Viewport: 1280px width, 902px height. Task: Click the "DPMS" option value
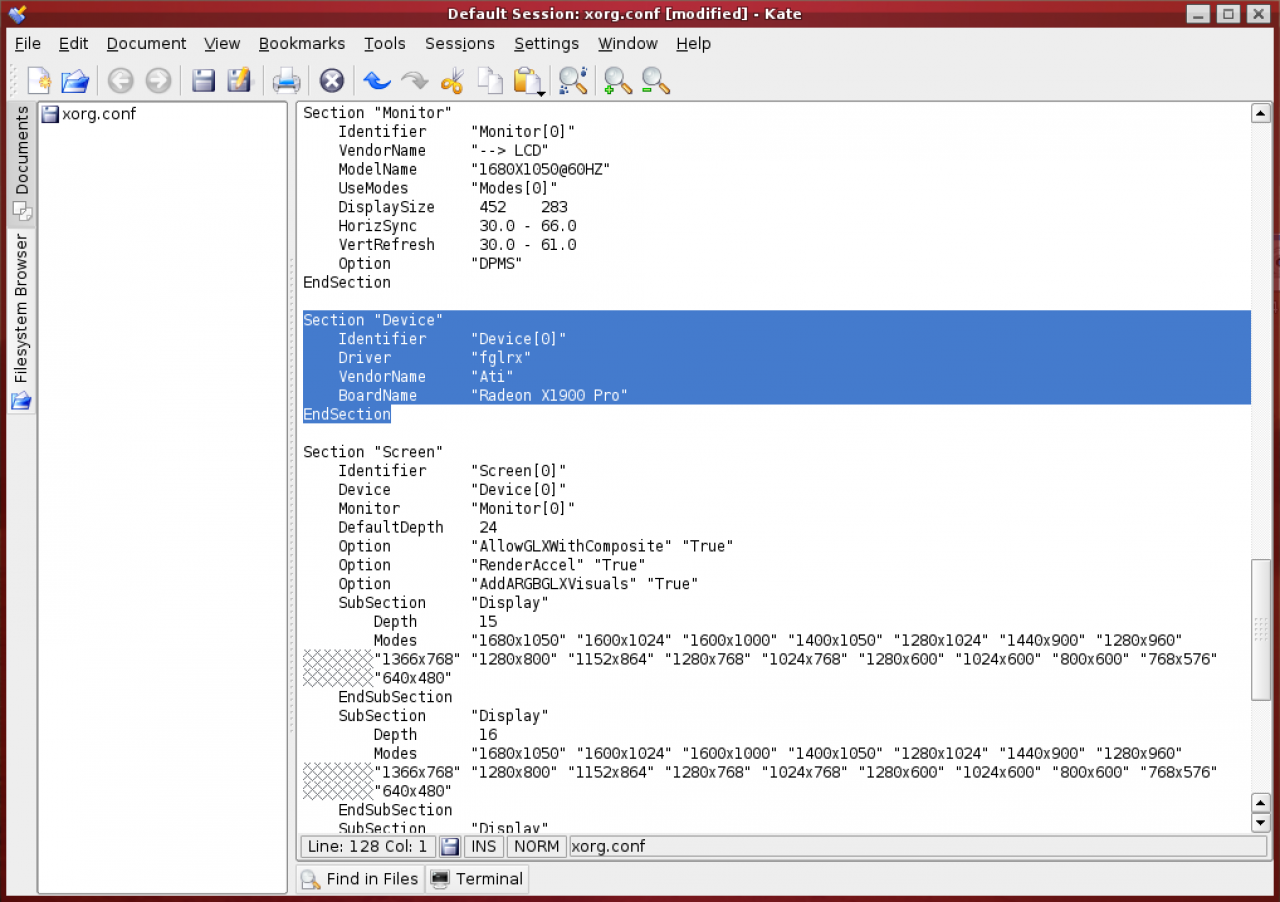point(496,264)
